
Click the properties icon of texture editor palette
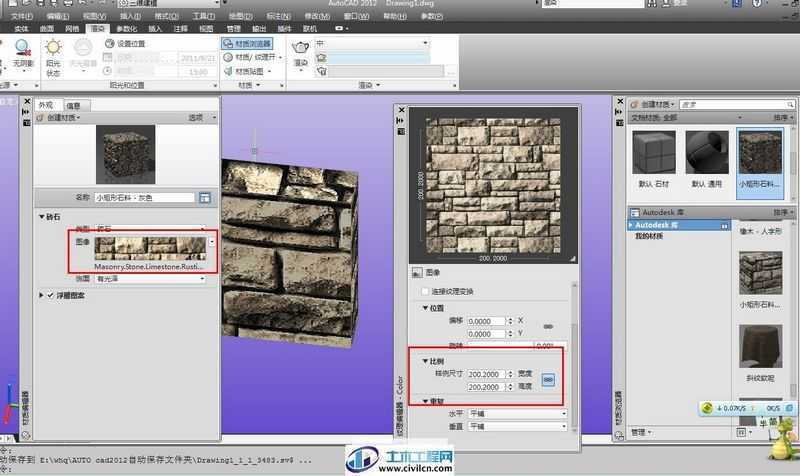[401, 132]
